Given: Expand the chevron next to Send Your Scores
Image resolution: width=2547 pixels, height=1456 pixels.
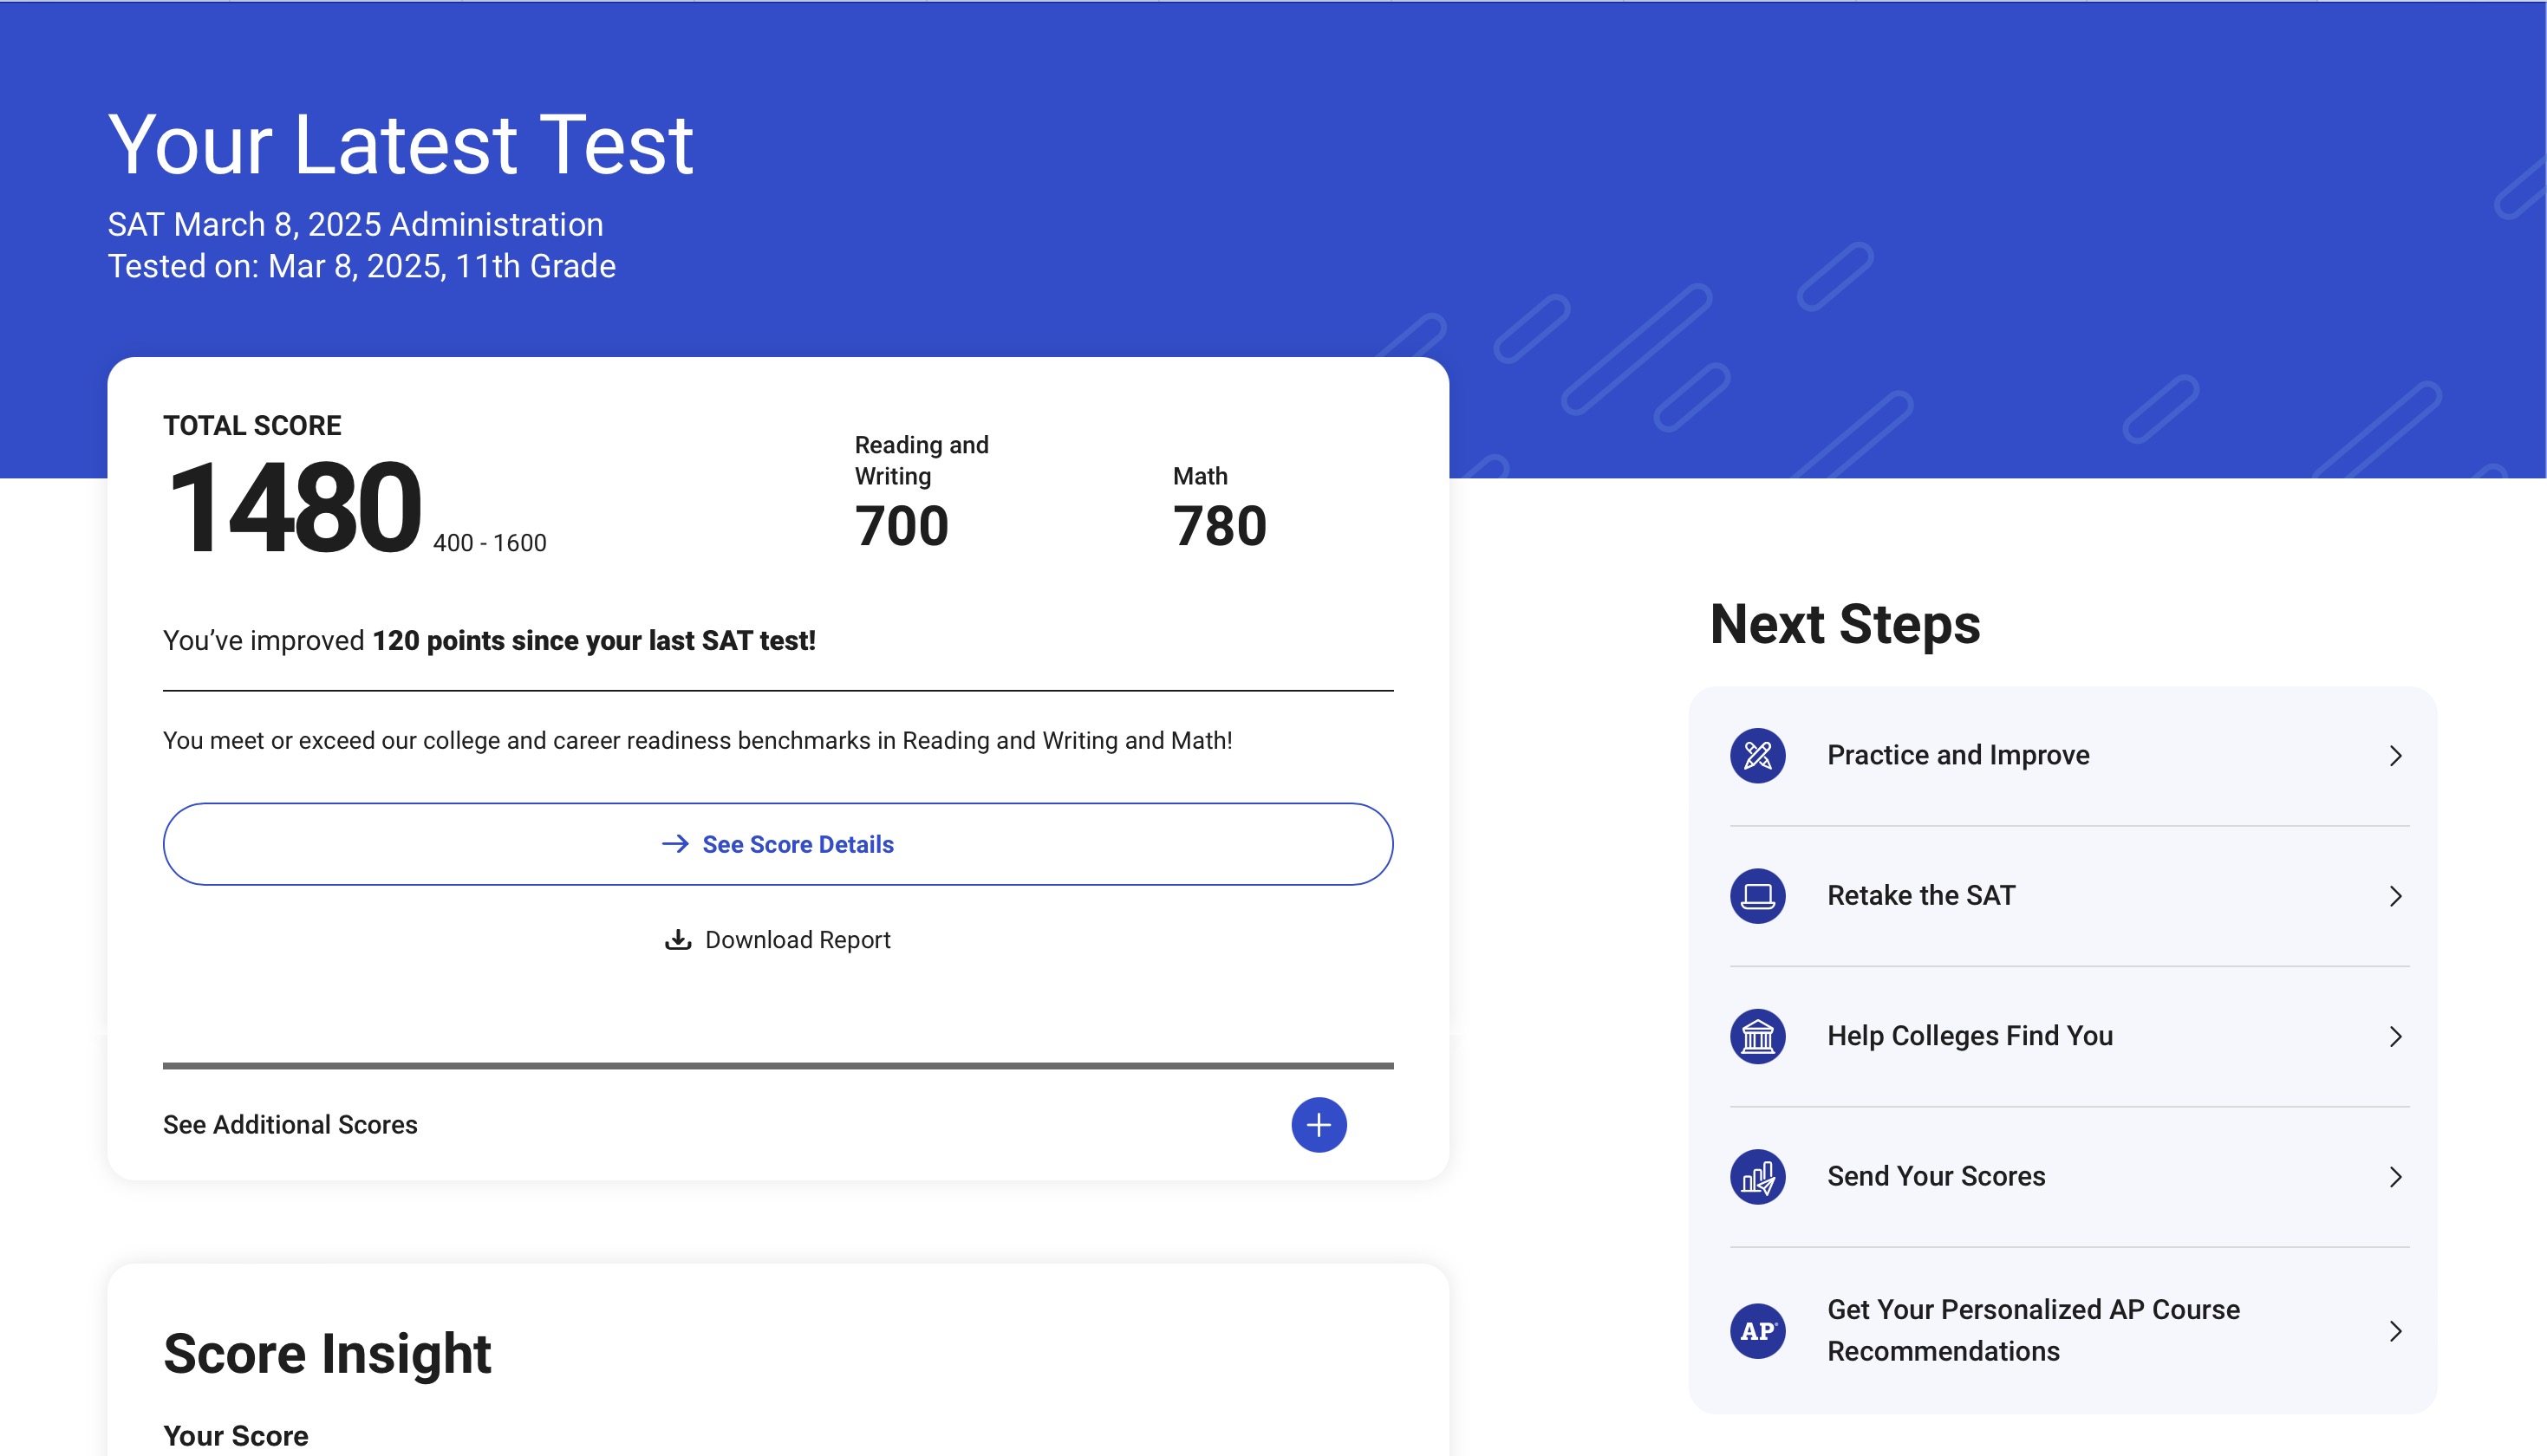Looking at the screenshot, I should (2395, 1177).
